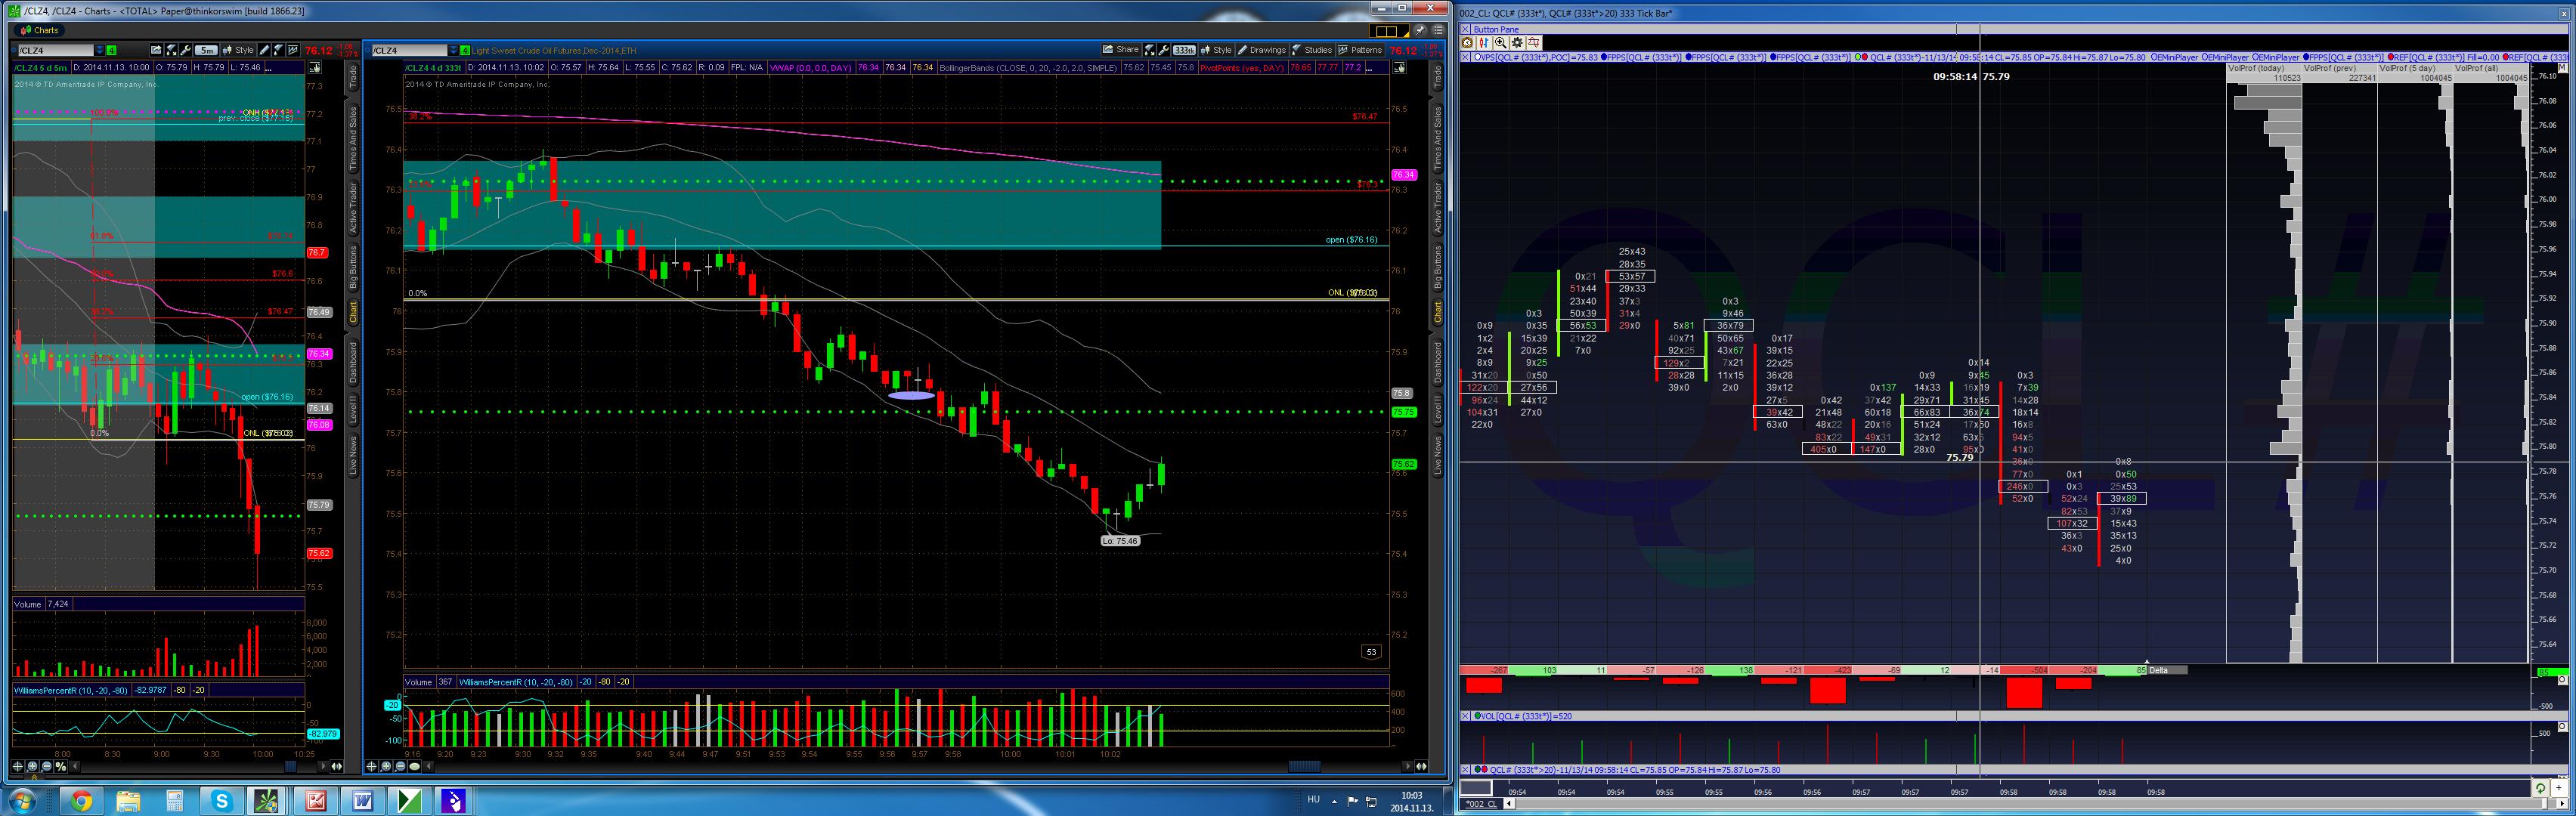Open gear settings in Button Pane
Viewport: 2576px width, 816px height.
point(1517,42)
